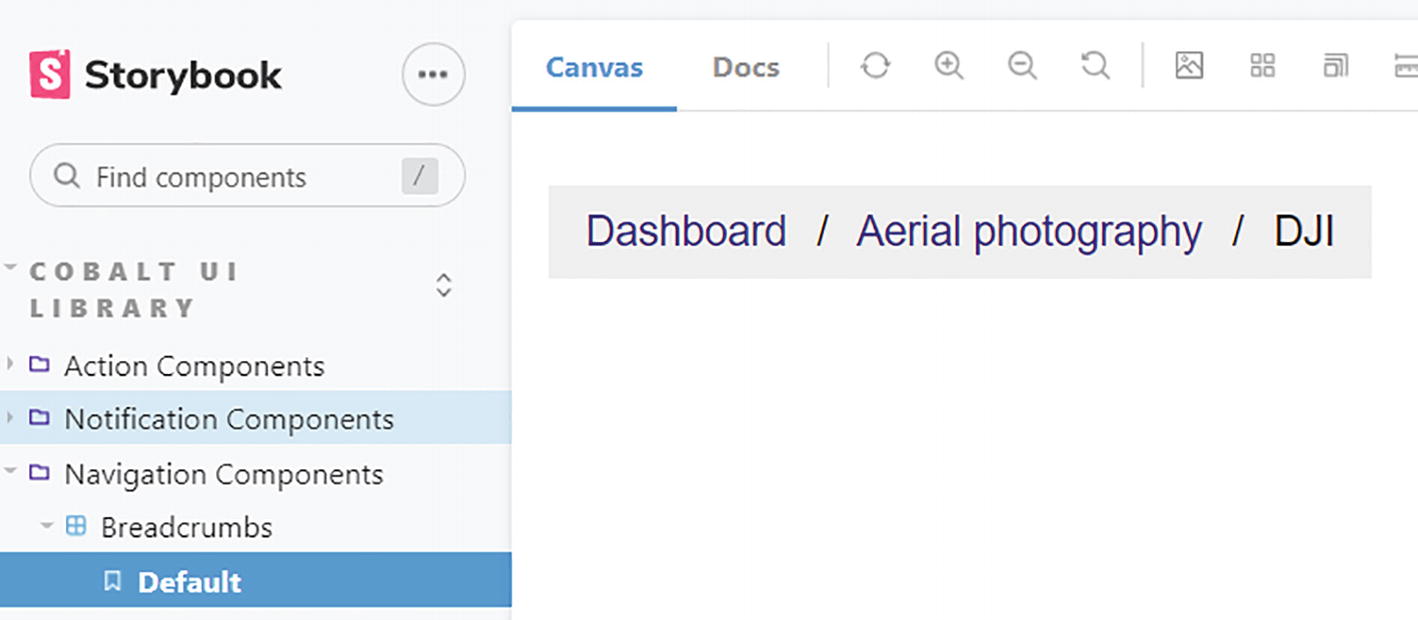Collapse the Navigation Components folder

223,474
